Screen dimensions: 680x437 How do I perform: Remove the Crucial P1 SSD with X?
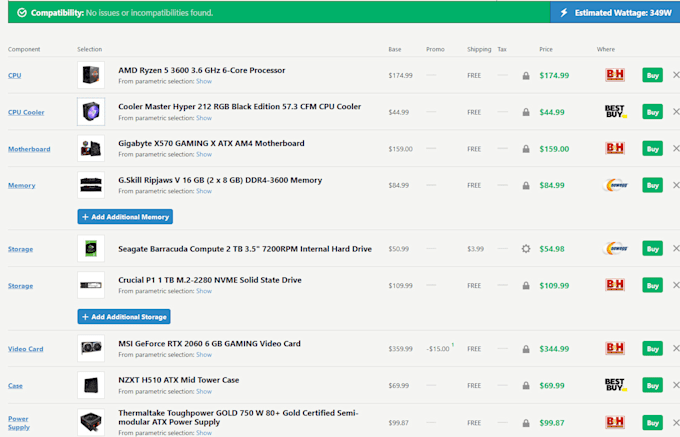(676, 285)
